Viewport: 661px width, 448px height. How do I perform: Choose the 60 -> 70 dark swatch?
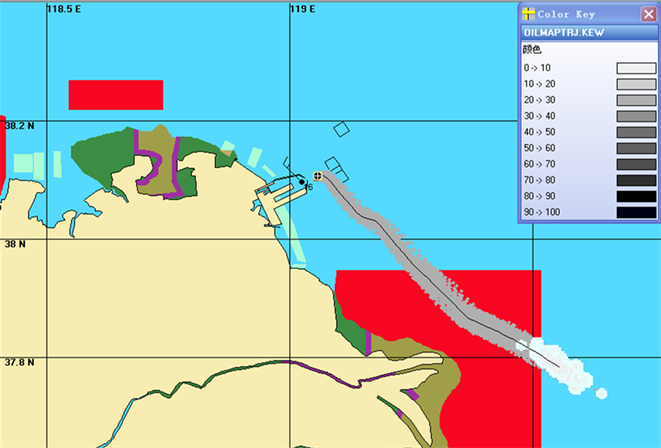tap(636, 164)
